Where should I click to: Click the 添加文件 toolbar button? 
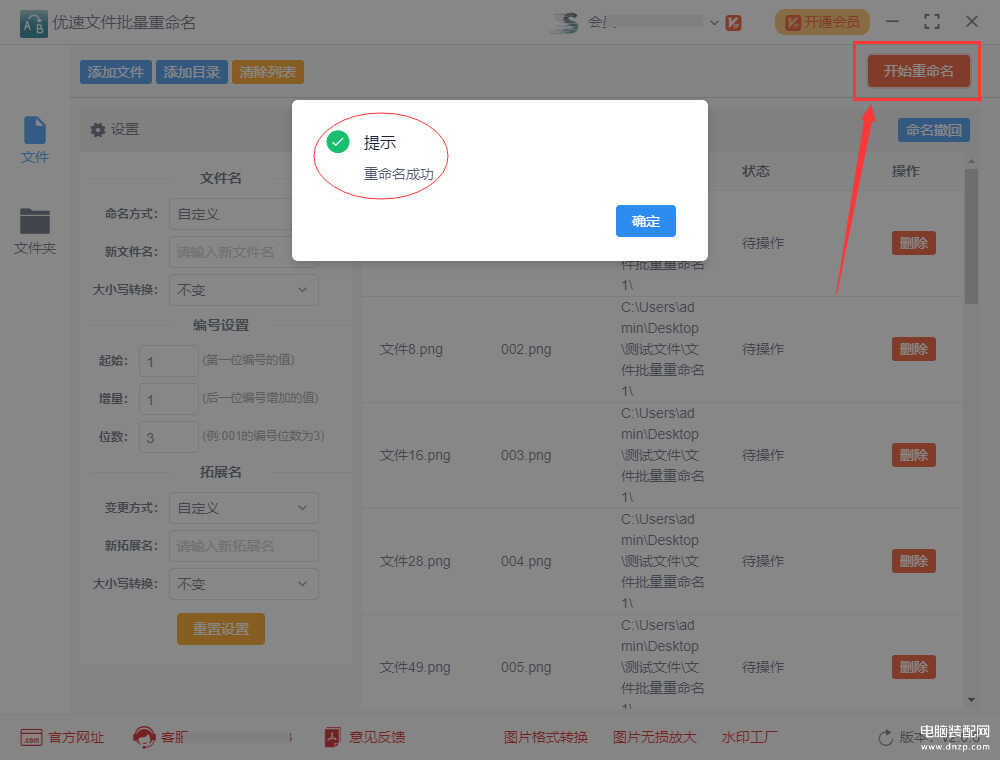click(116, 72)
